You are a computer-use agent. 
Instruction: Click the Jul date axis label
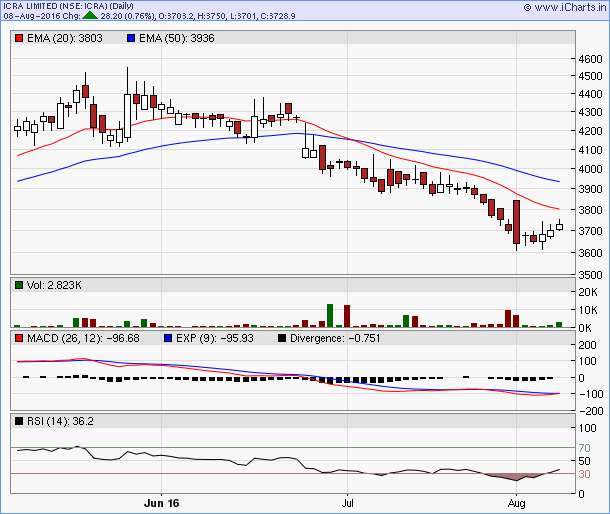[x=347, y=503]
